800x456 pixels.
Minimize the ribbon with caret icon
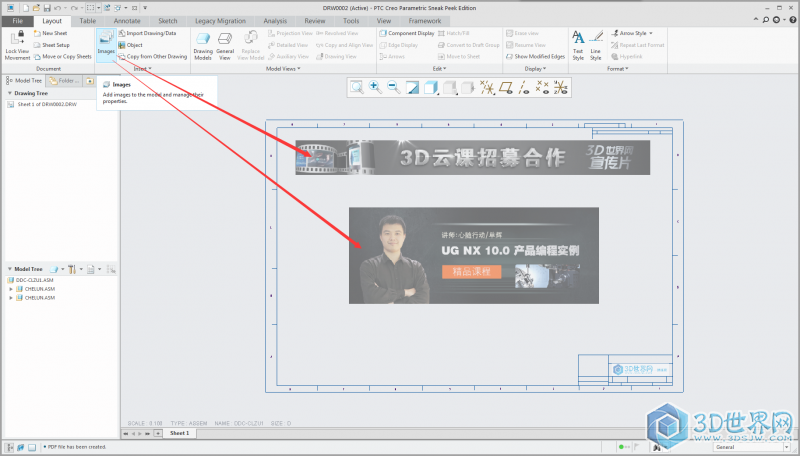756,20
